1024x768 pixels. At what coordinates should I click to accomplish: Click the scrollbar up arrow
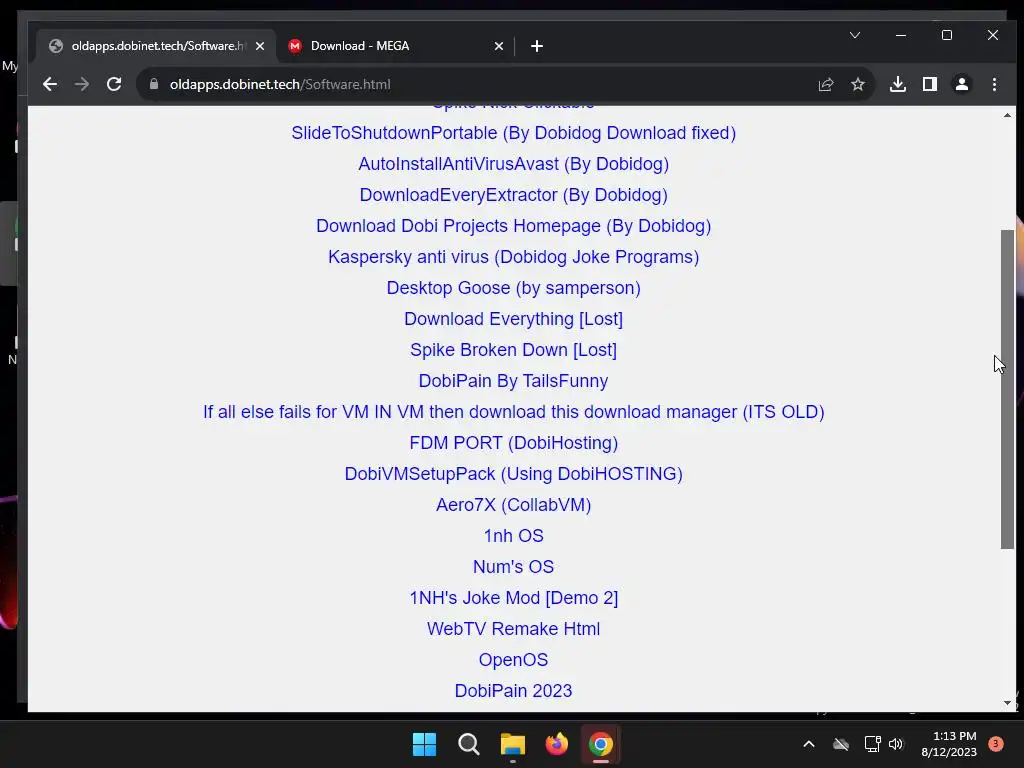coord(1007,115)
